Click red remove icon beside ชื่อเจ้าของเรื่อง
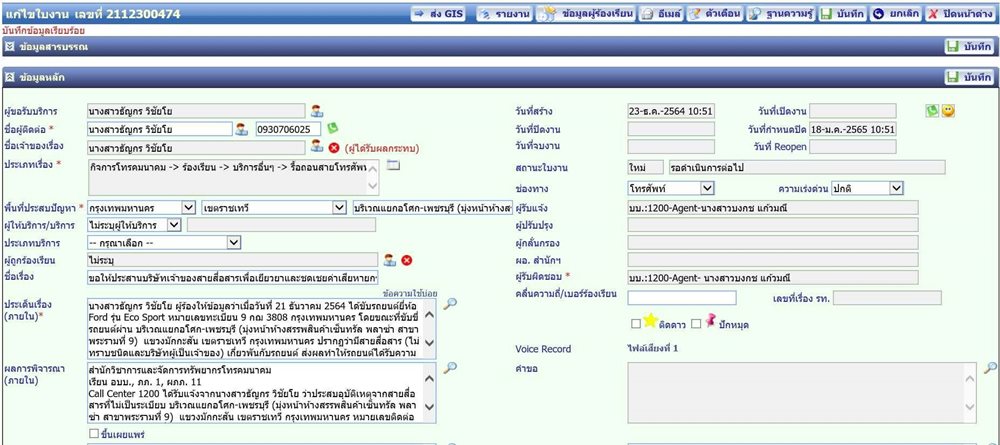1000x445 pixels. click(x=334, y=148)
